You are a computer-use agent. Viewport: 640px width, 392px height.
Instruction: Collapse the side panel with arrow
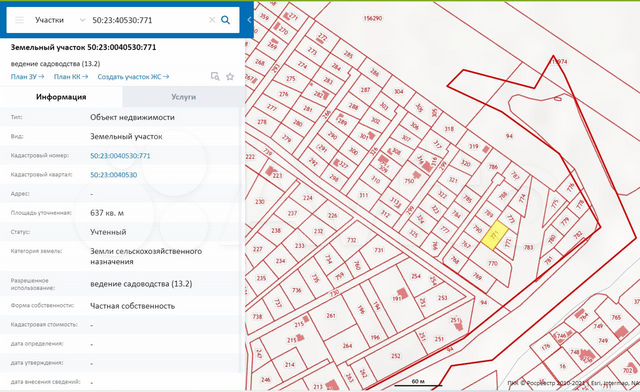coord(249,20)
